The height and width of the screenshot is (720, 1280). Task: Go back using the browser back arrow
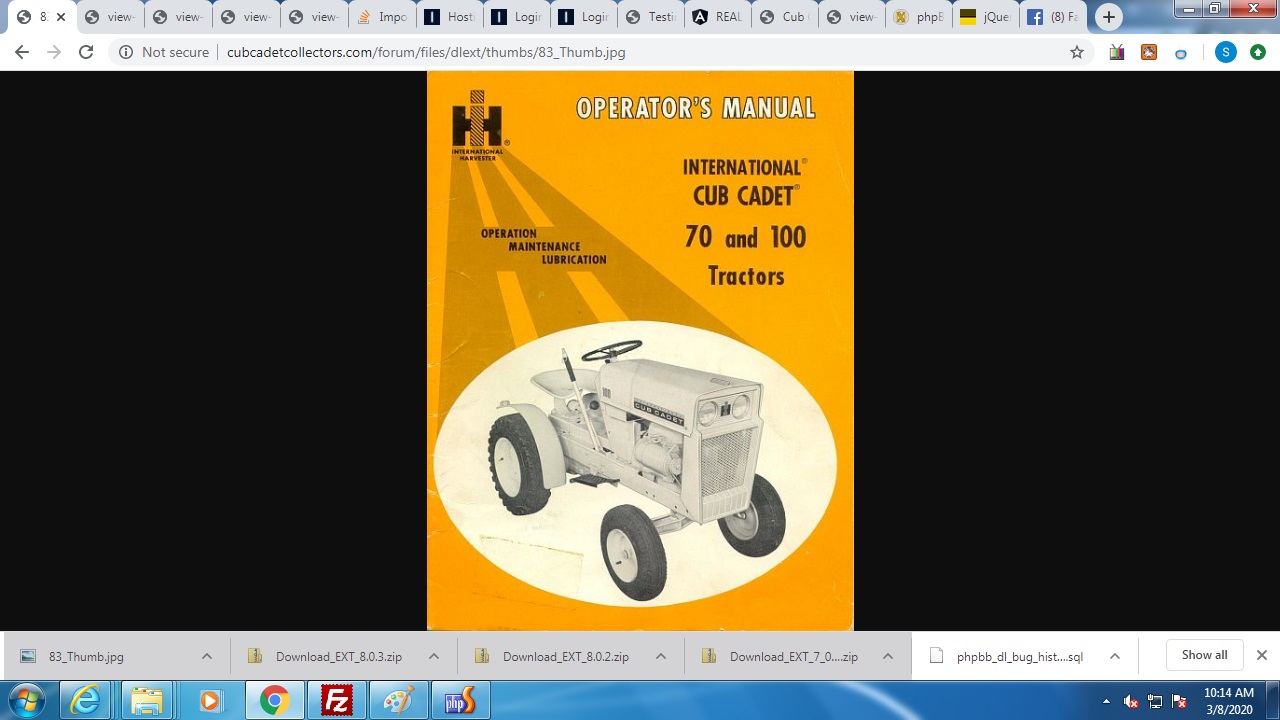coord(22,52)
